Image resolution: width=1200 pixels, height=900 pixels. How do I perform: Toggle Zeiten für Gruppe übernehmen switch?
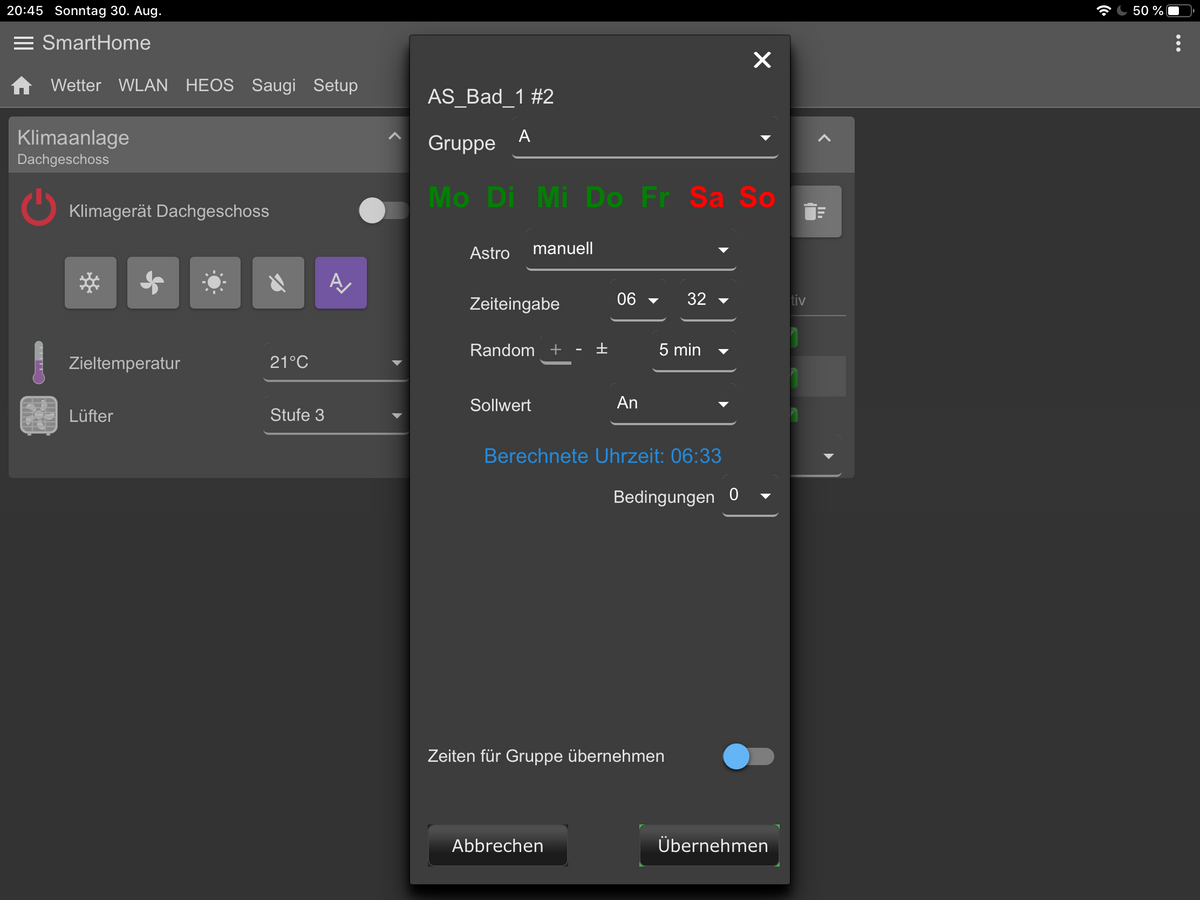click(x=748, y=757)
